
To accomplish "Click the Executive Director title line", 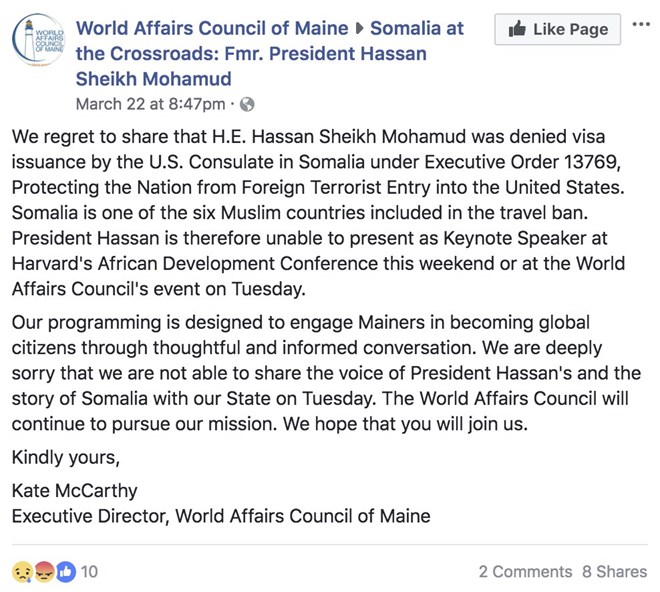I will click(220, 517).
